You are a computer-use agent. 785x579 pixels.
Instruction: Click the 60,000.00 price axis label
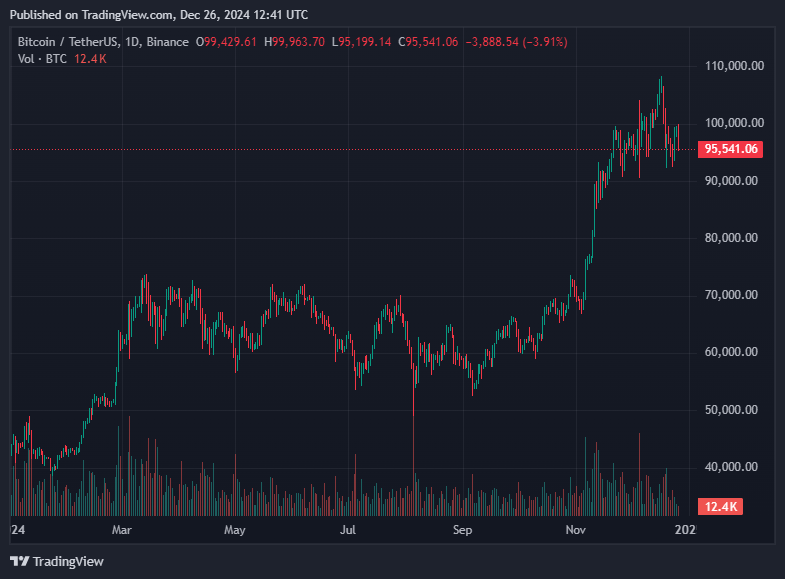731,352
